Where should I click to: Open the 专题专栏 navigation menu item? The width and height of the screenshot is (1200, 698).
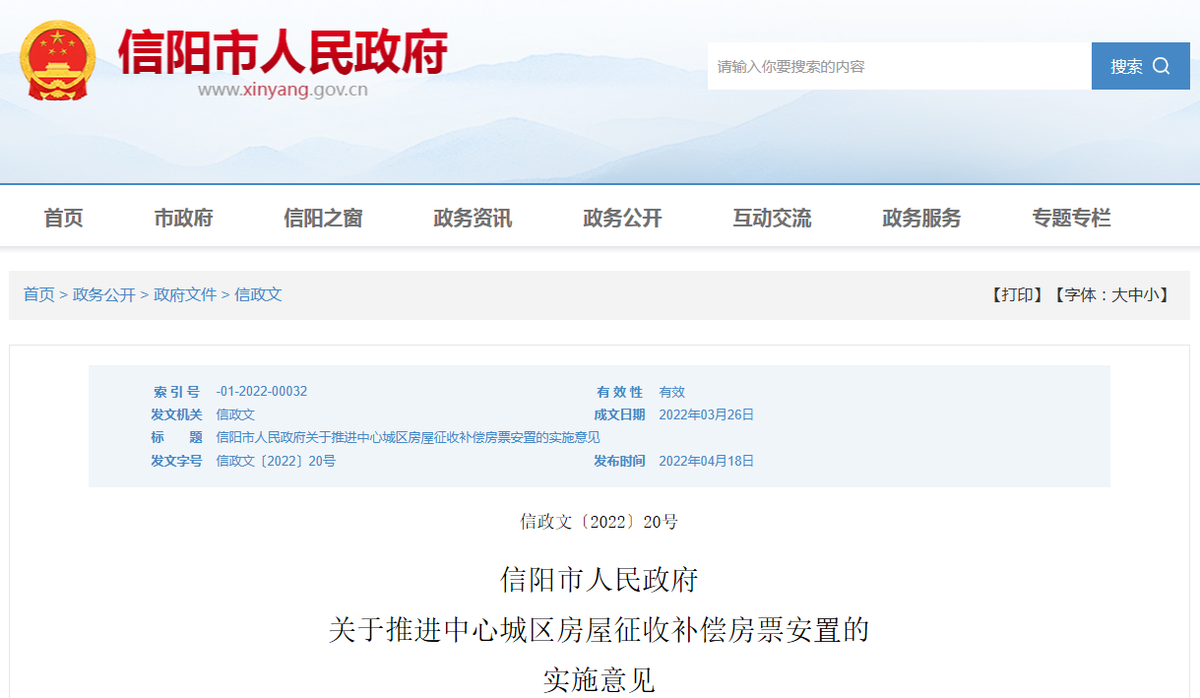coord(1071,218)
